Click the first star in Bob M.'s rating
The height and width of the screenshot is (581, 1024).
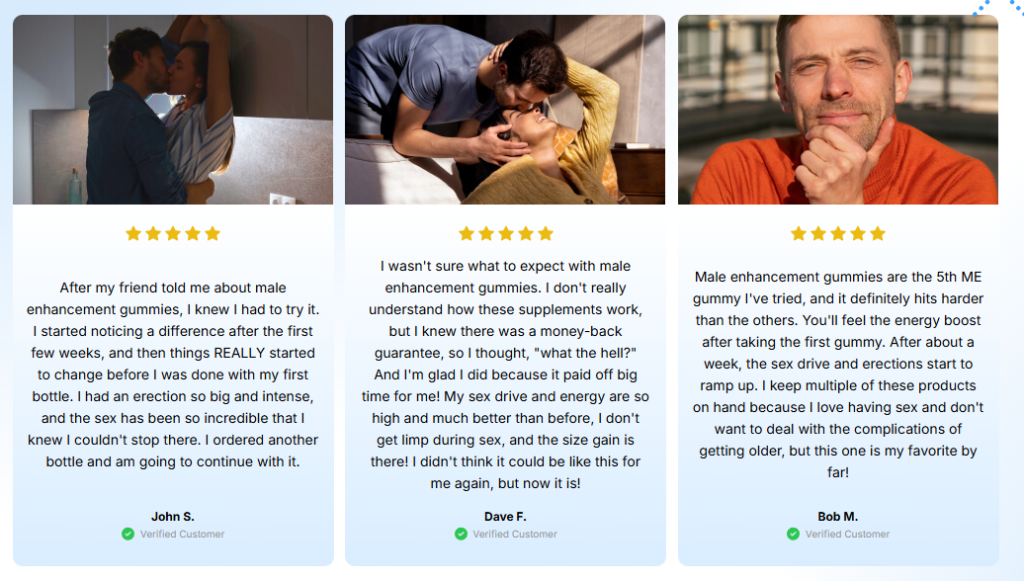point(798,234)
